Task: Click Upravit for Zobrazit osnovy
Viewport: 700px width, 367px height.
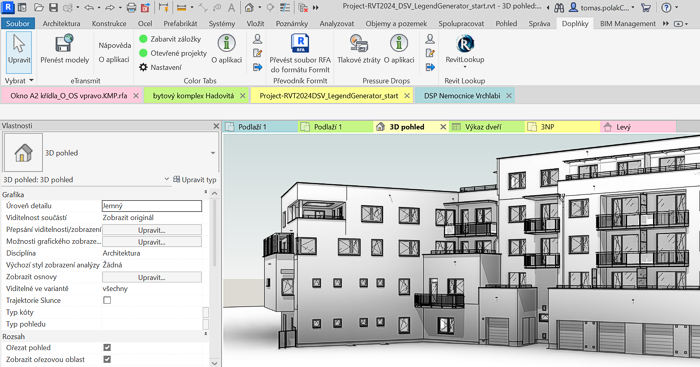Action: click(152, 277)
